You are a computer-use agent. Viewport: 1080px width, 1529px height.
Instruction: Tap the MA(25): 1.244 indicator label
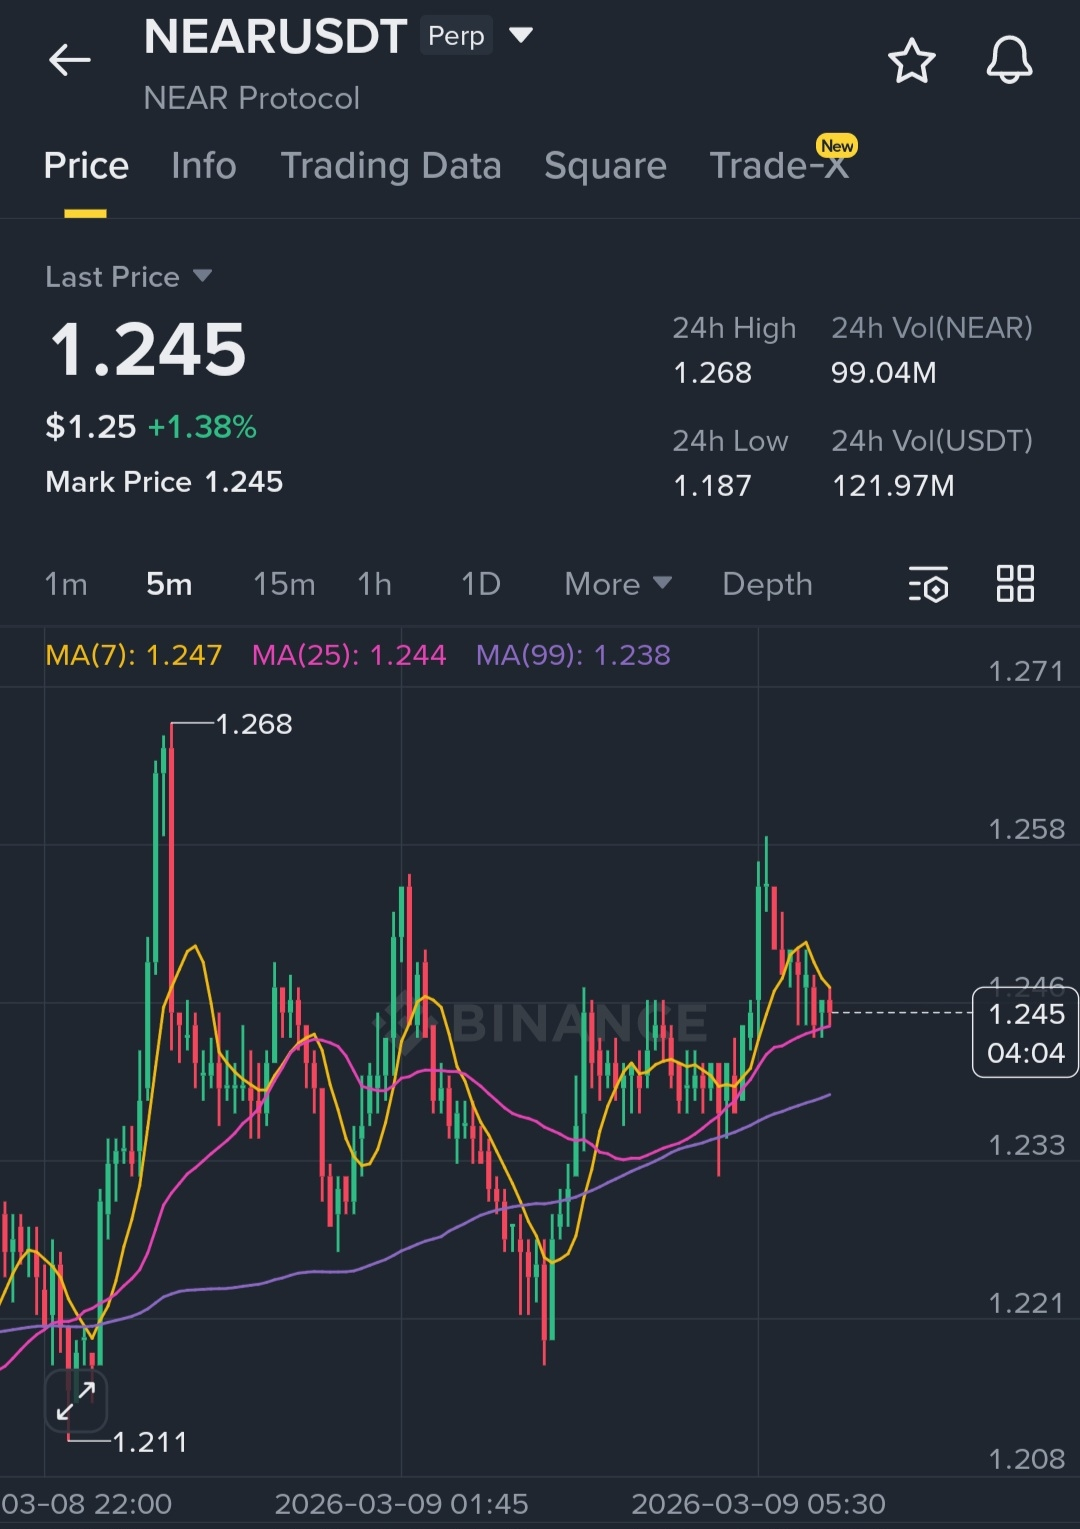pyautogui.click(x=349, y=655)
